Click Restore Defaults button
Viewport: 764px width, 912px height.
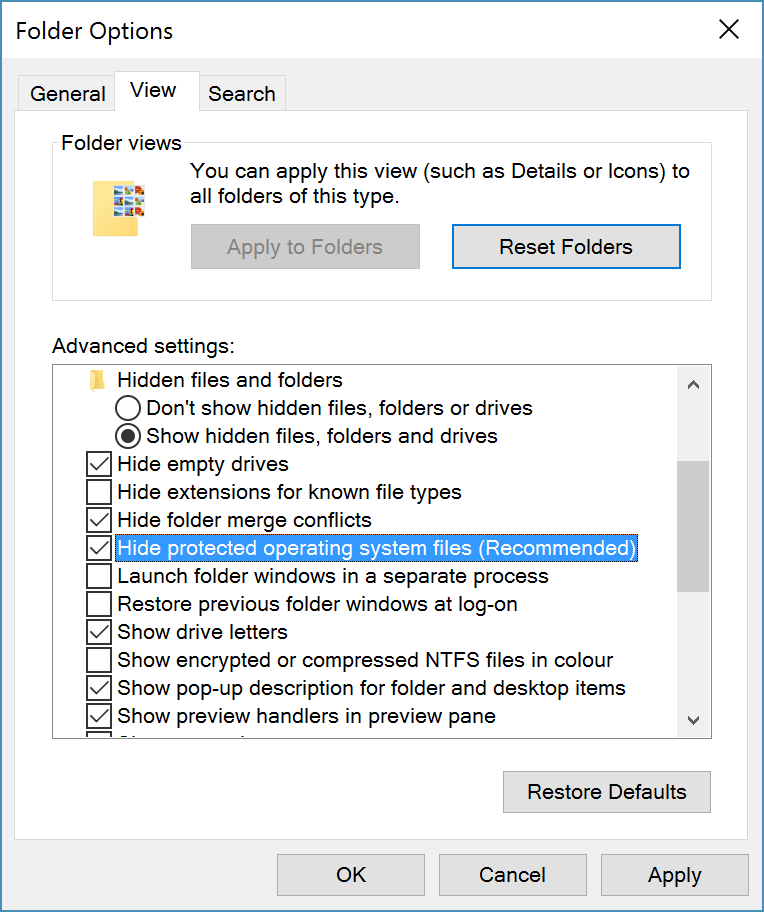pyautogui.click(x=607, y=792)
